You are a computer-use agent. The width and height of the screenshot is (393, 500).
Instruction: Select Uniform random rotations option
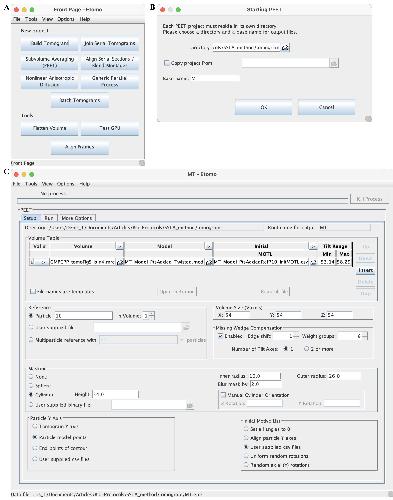click(246, 456)
